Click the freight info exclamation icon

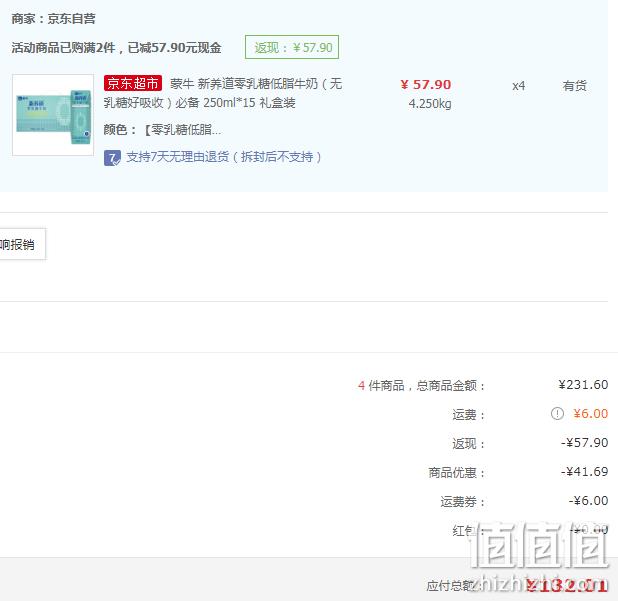[557, 413]
